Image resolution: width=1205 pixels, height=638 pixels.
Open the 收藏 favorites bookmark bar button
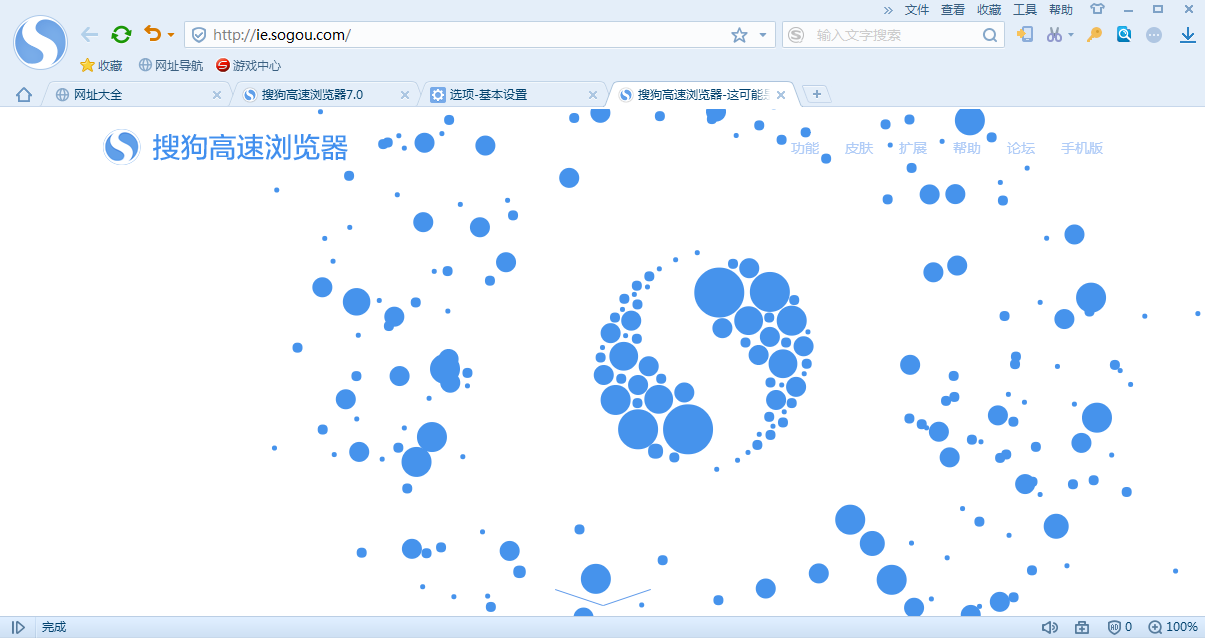pyautogui.click(x=101, y=66)
